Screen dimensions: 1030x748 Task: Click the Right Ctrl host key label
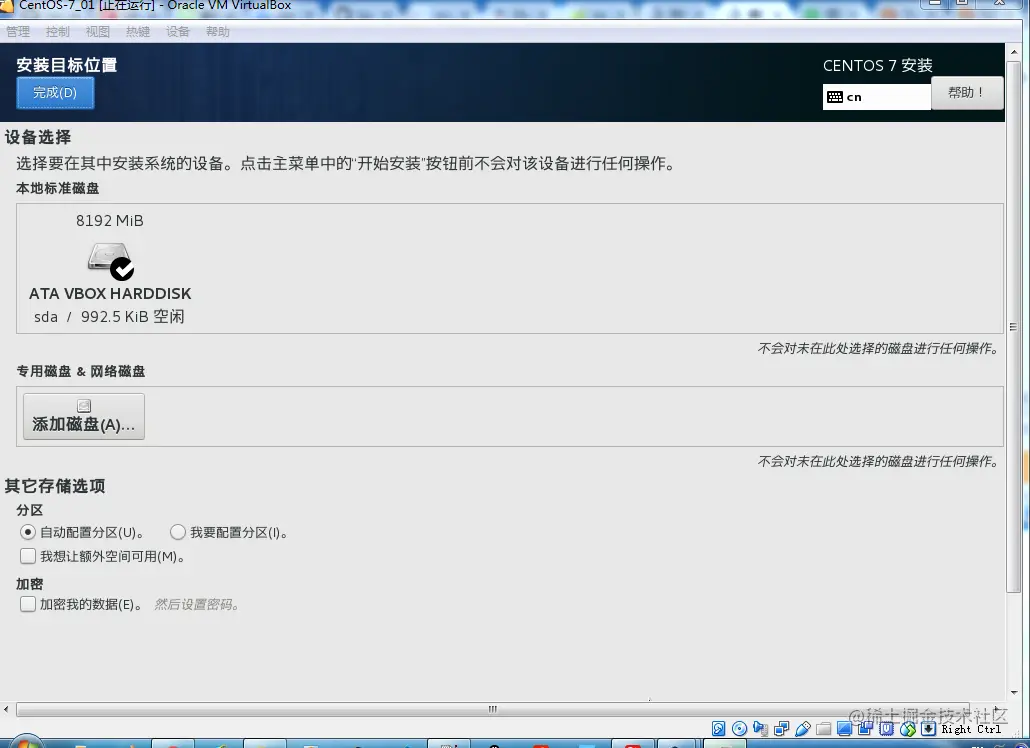[971, 729]
